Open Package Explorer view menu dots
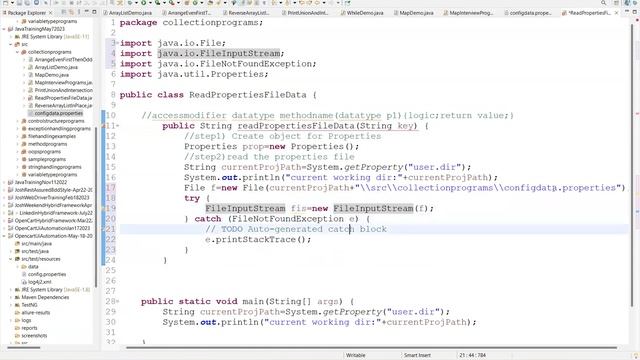This screenshot has width=640, height=360. [x=79, y=12]
